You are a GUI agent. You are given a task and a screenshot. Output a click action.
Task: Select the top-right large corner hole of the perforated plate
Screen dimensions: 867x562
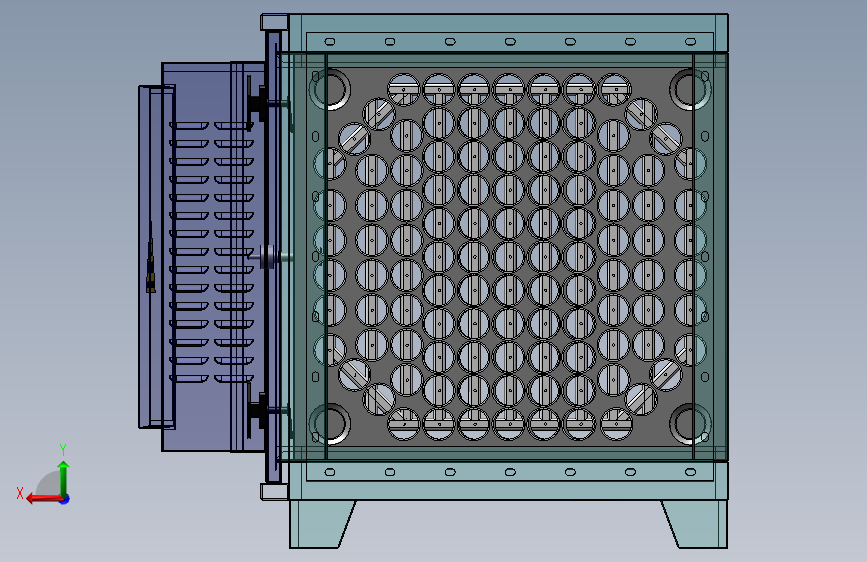pos(690,89)
